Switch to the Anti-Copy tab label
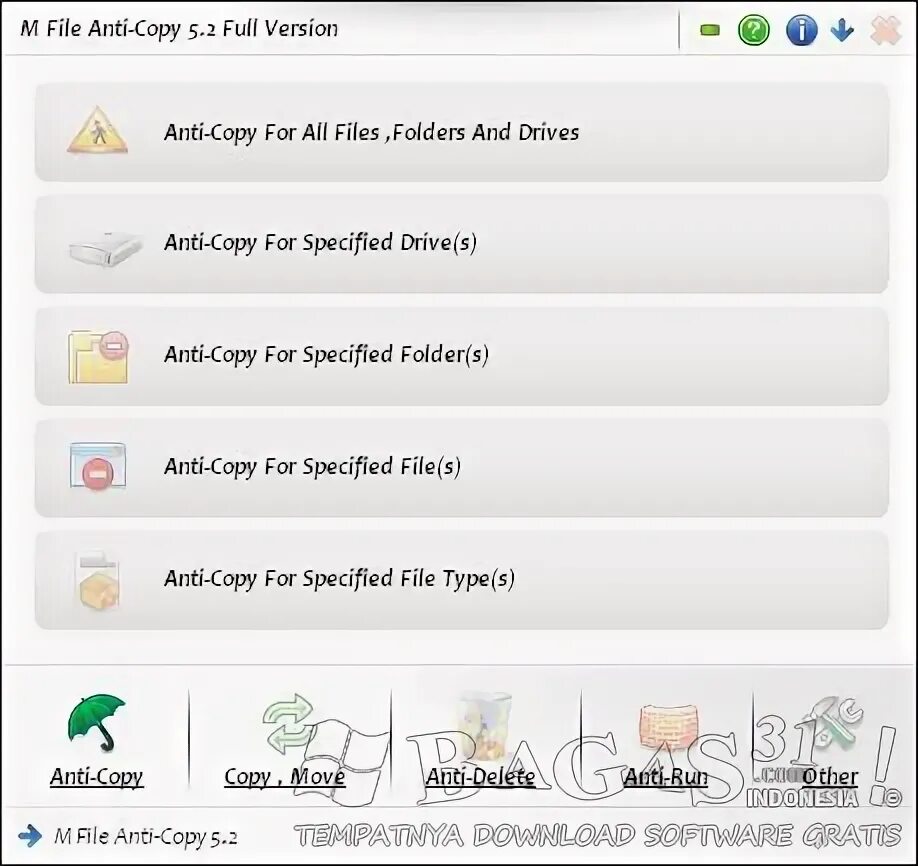This screenshot has height=866, width=918. 97,777
